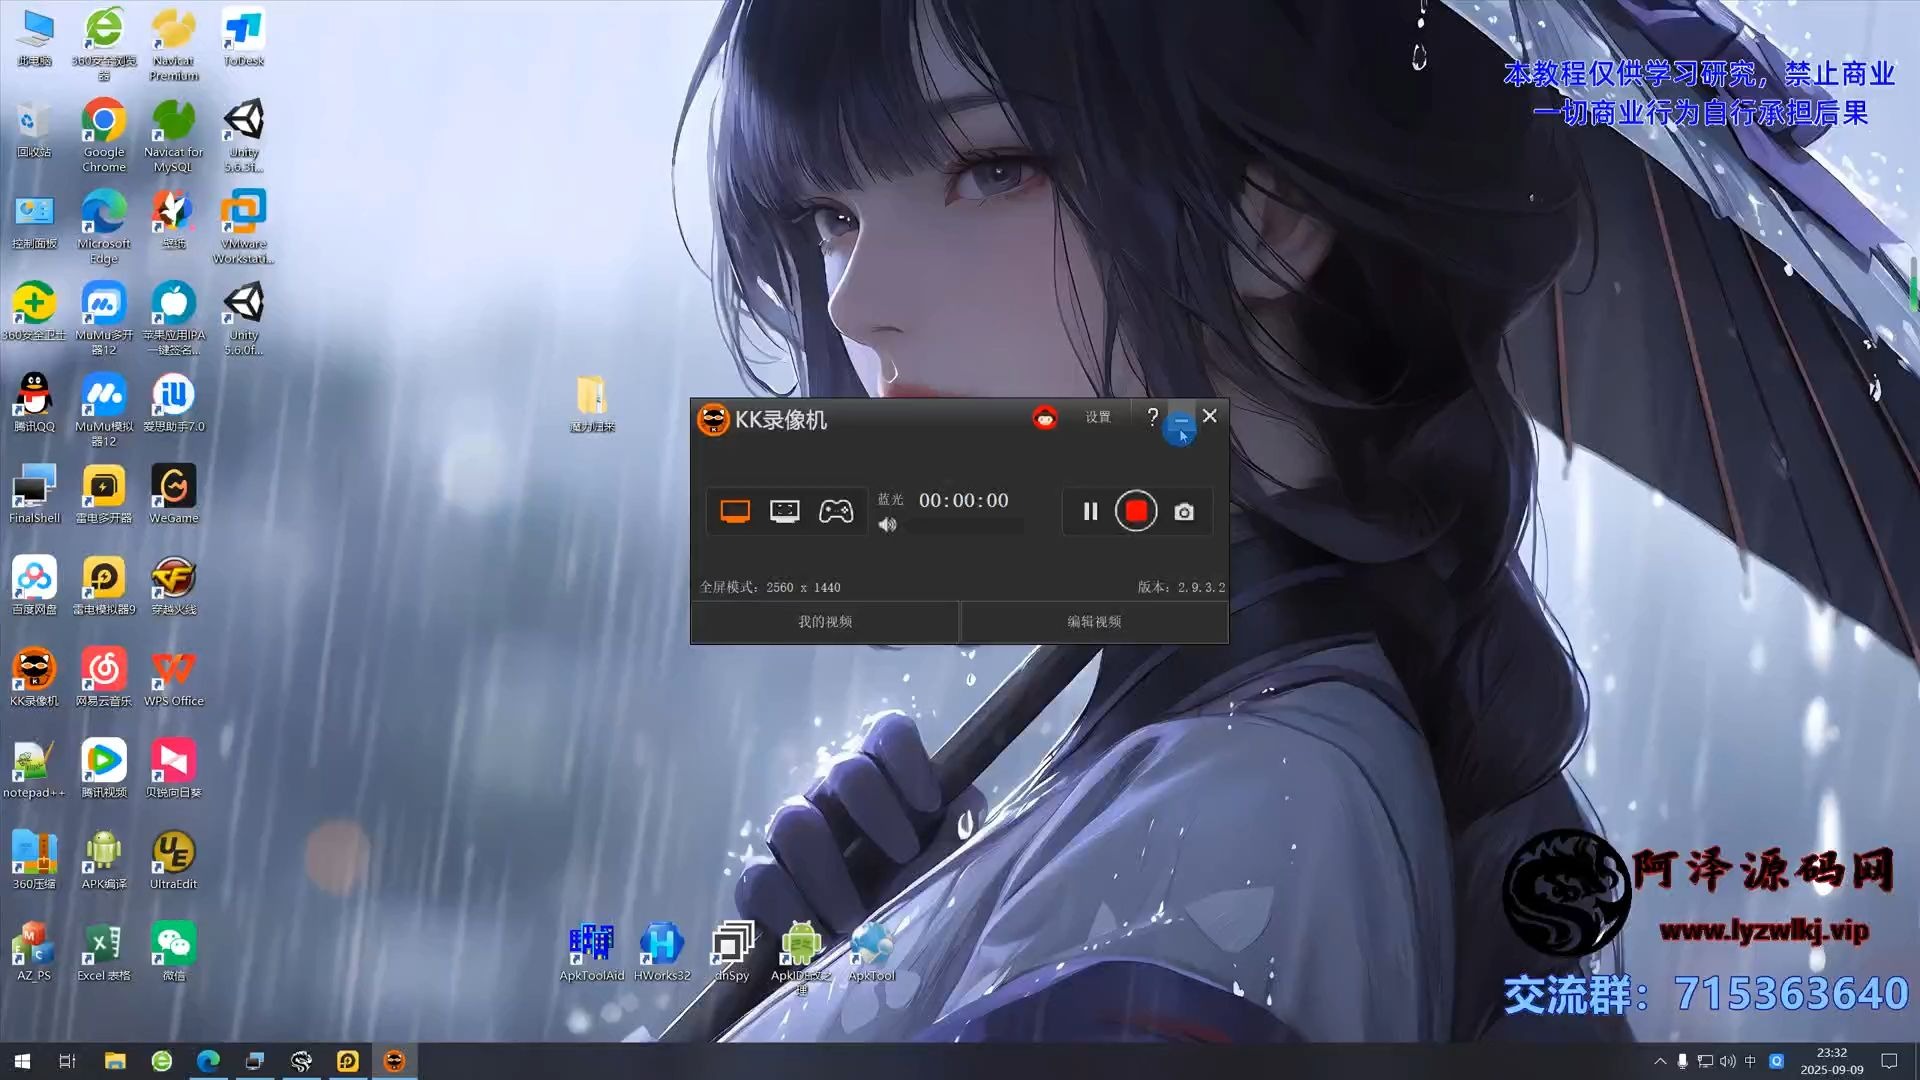Screen dimensions: 1920x1080
Task: Click the 版本: 2.9.3.2 text
Action: tap(1181, 587)
